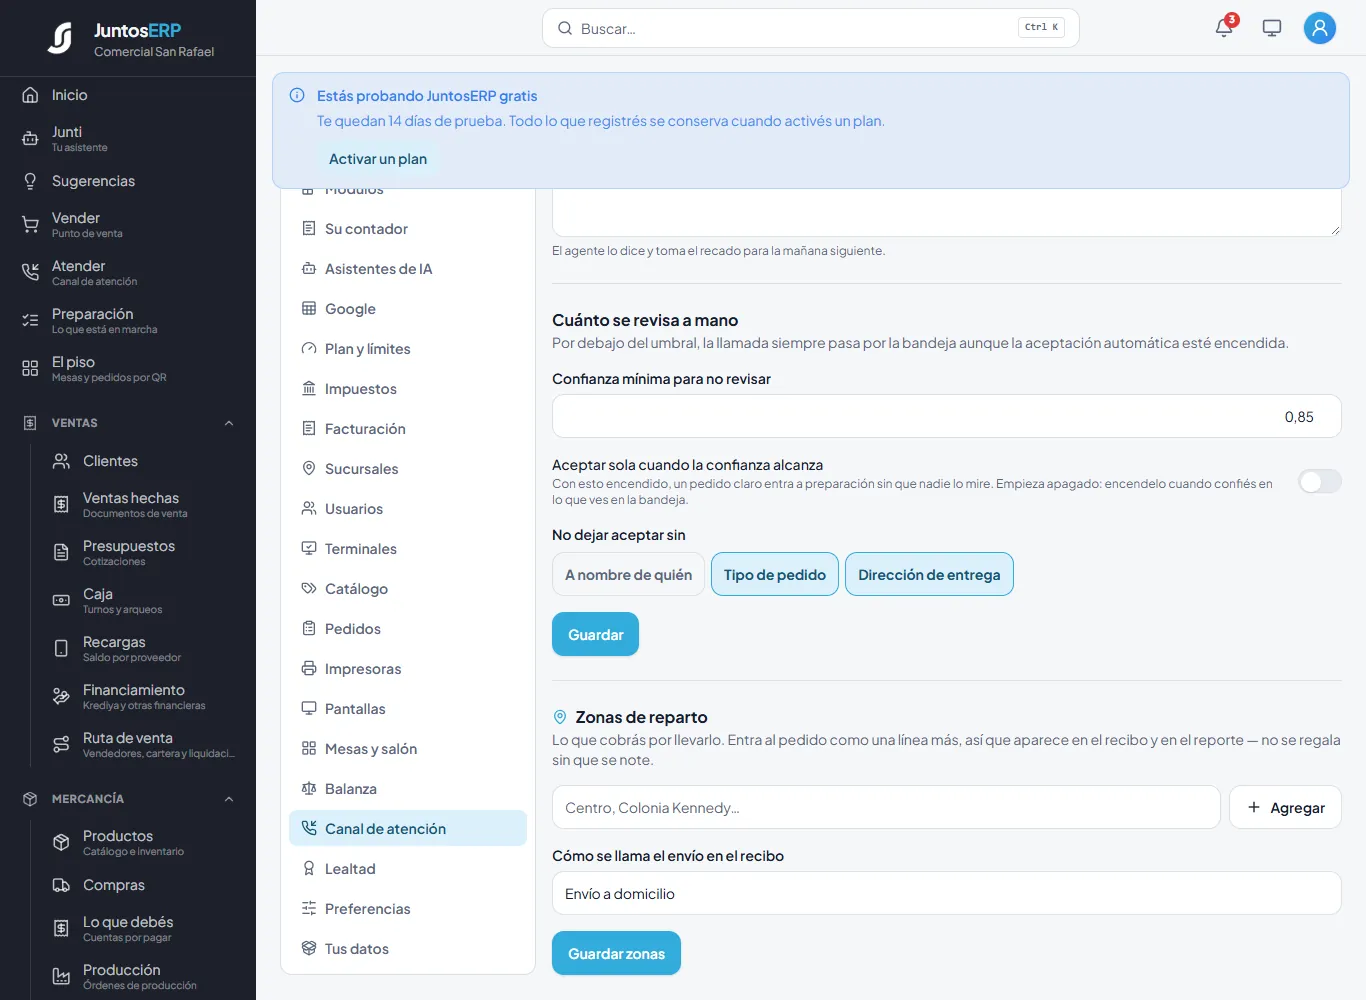This screenshot has width=1366, height=1000.
Task: Click 'Guardar zonas' button
Action: [x=616, y=953]
